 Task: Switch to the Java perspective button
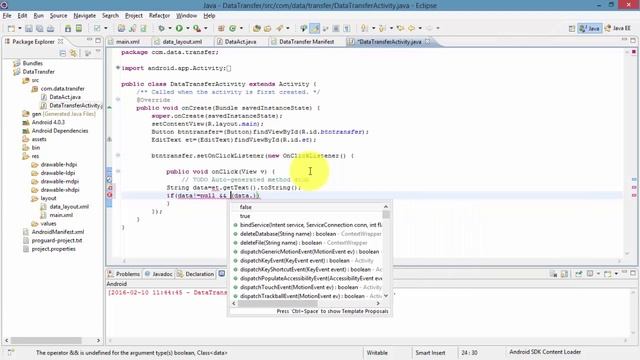click(590, 28)
